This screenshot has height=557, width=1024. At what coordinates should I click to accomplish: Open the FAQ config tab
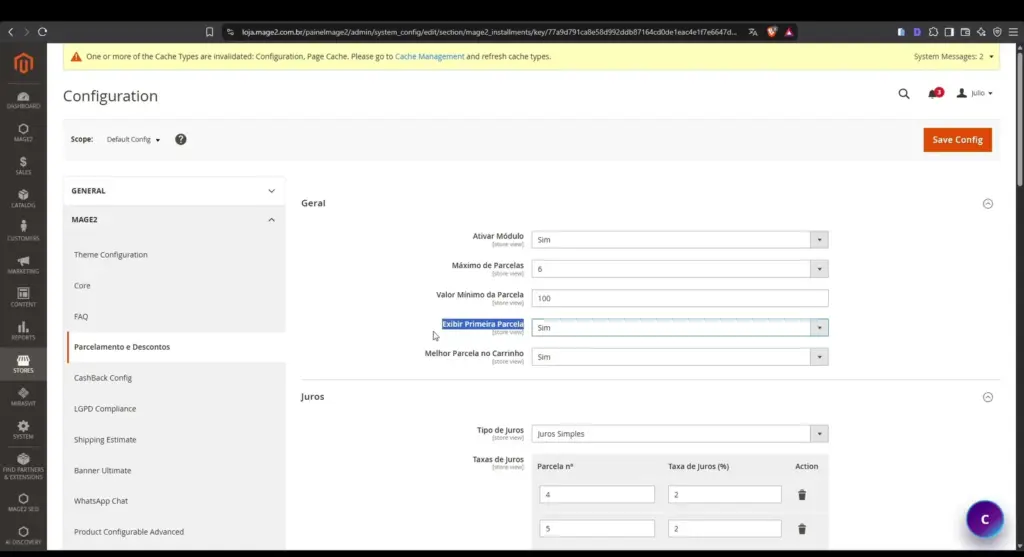(x=81, y=316)
